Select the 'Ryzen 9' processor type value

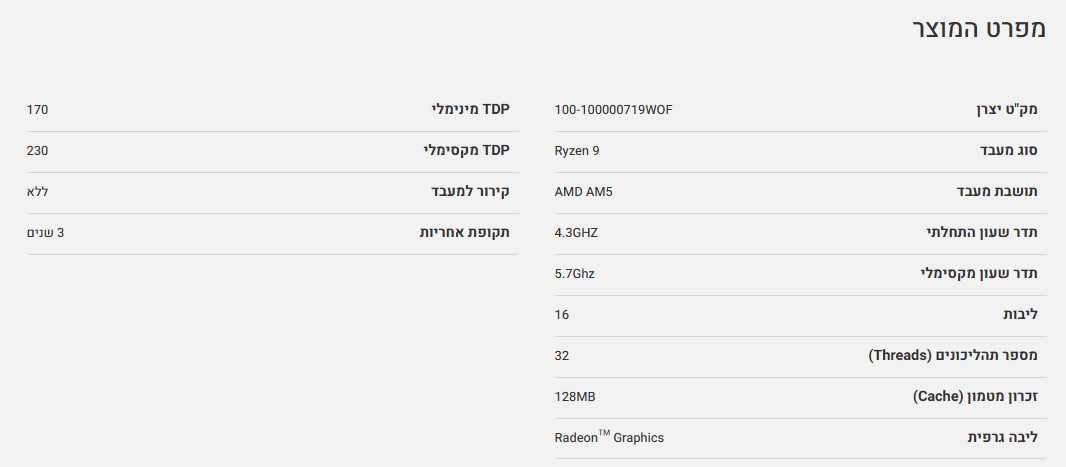(577, 150)
